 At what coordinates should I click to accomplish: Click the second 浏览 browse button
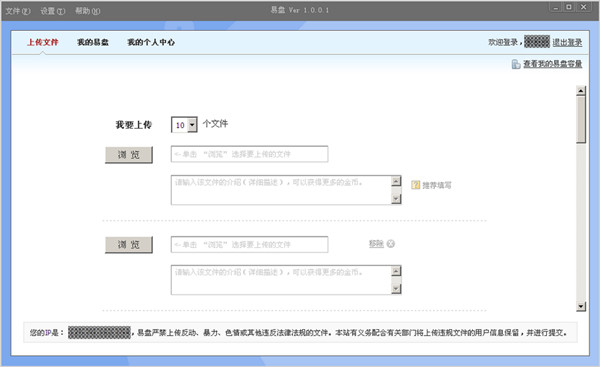(129, 245)
